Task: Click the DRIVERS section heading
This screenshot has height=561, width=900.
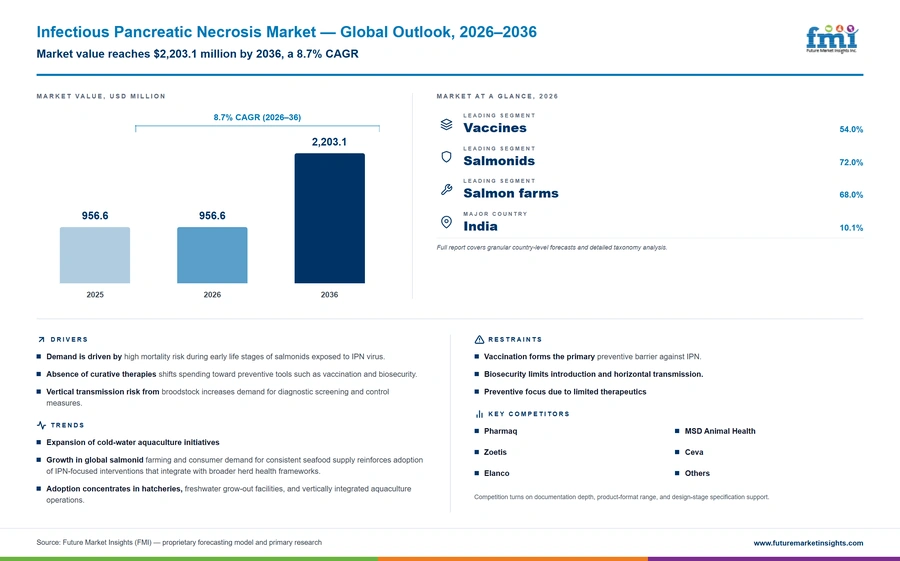Action: click(x=69, y=339)
